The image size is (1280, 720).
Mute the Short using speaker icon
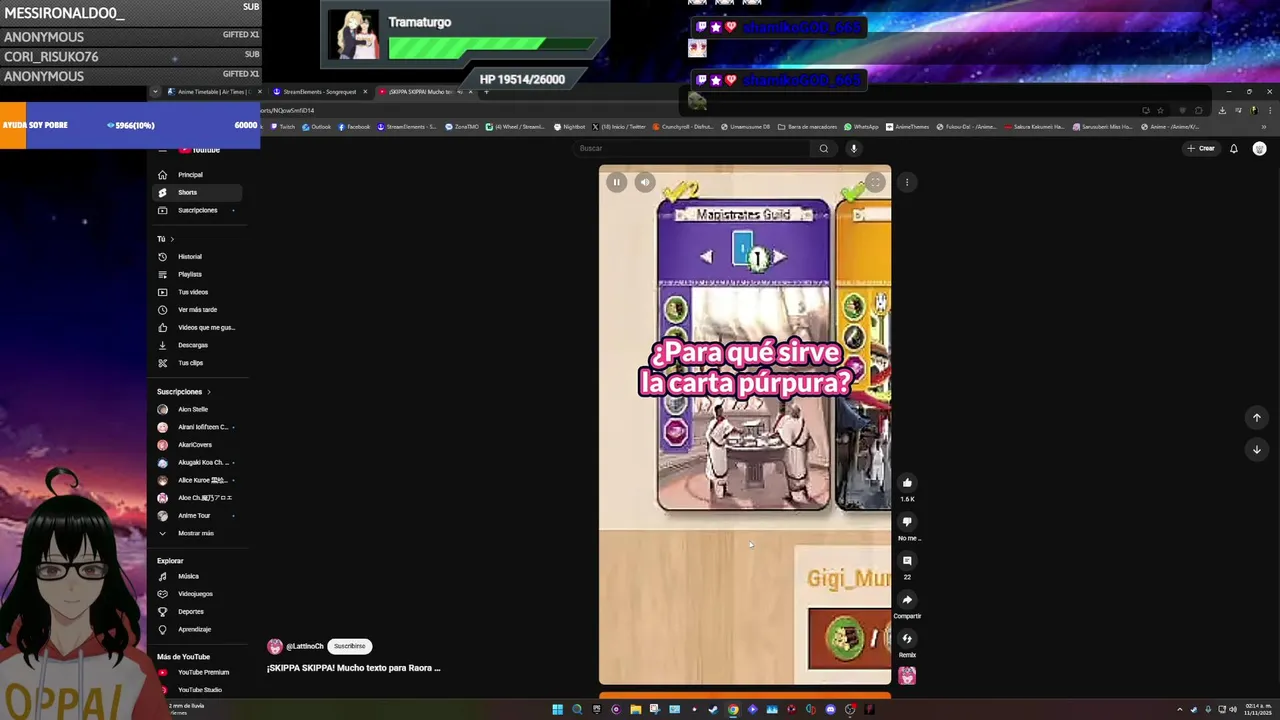tap(645, 182)
